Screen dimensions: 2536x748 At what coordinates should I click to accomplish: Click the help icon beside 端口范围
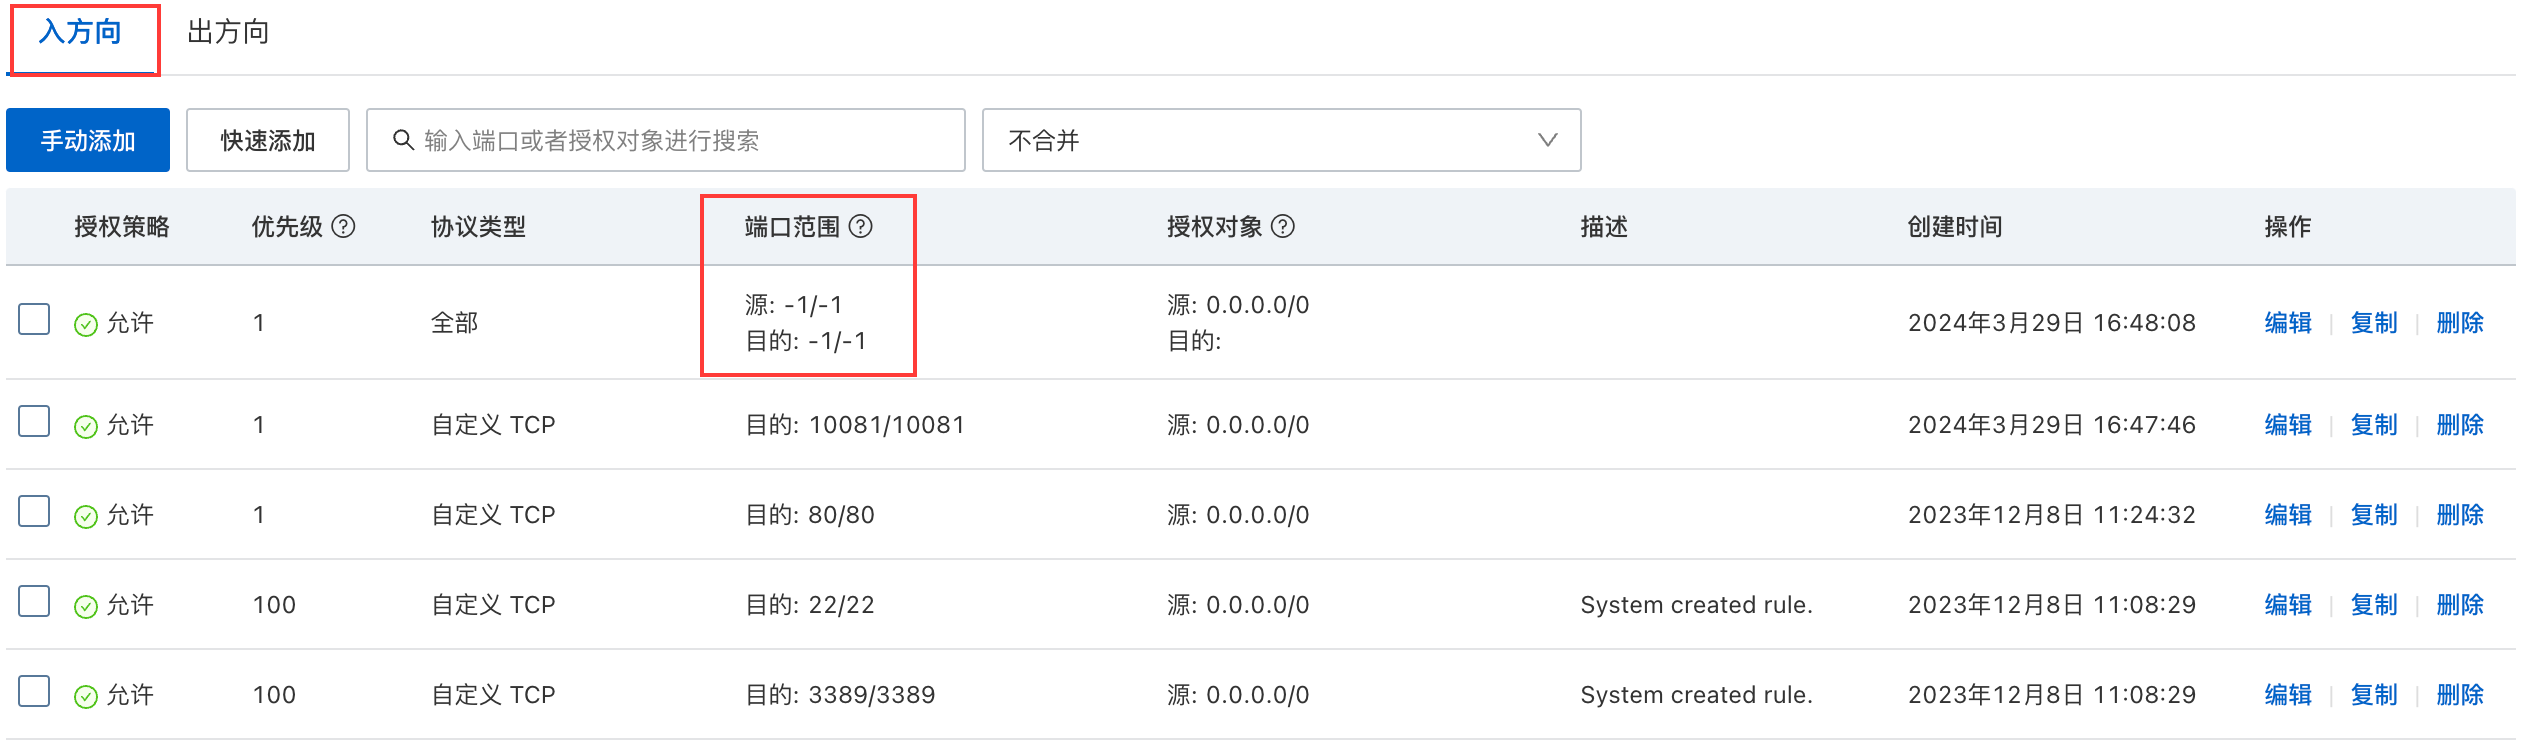coord(860,227)
